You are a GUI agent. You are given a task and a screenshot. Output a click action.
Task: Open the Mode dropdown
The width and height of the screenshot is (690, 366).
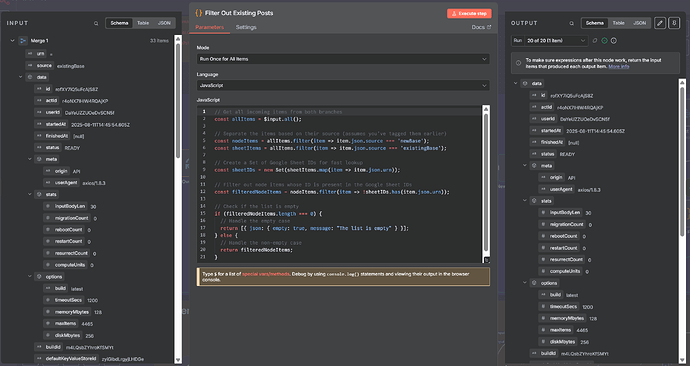click(343, 59)
